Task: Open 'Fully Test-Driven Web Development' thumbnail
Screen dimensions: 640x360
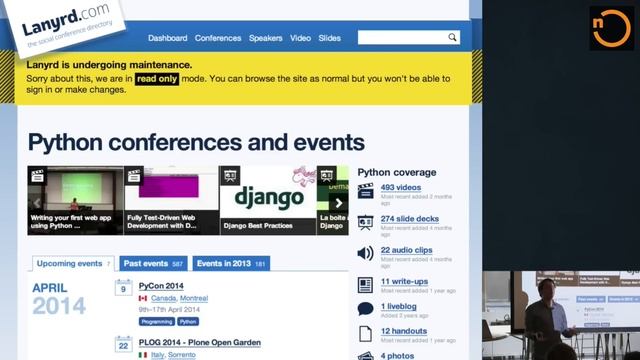Action: pyautogui.click(x=171, y=200)
